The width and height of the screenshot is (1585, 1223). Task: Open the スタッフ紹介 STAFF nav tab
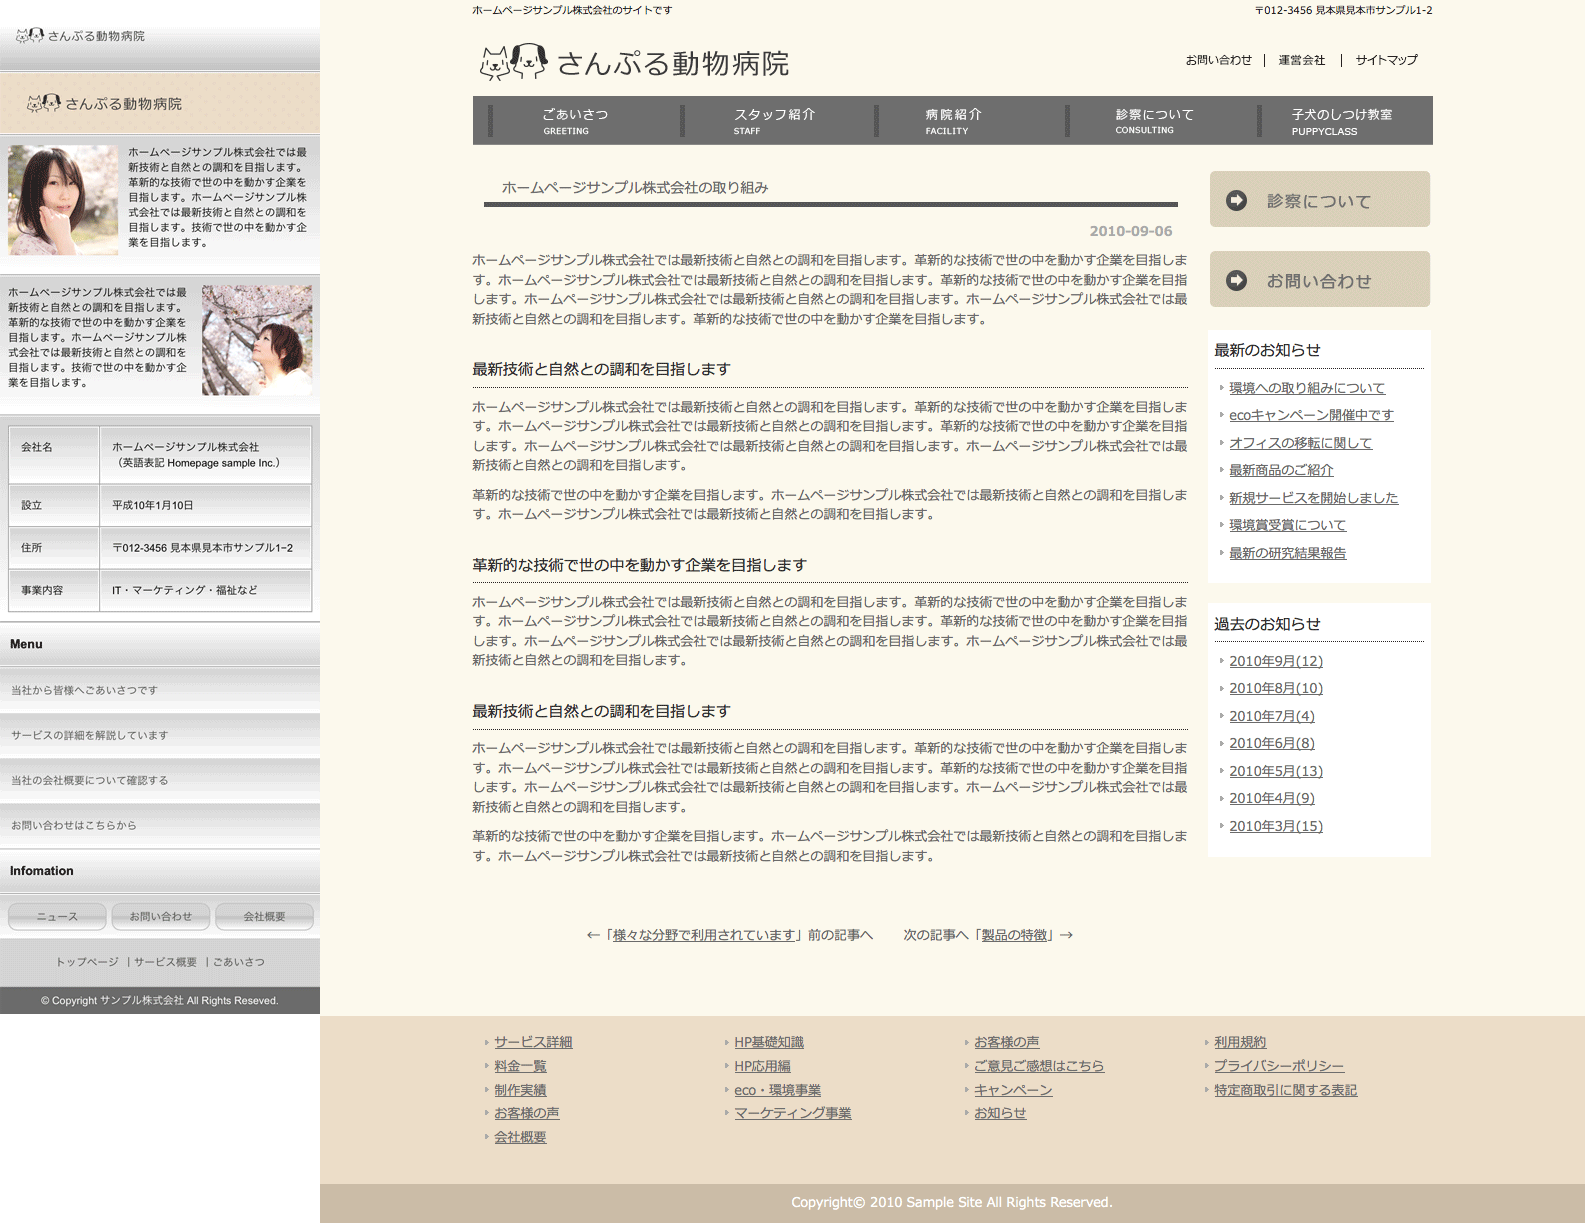tap(774, 121)
